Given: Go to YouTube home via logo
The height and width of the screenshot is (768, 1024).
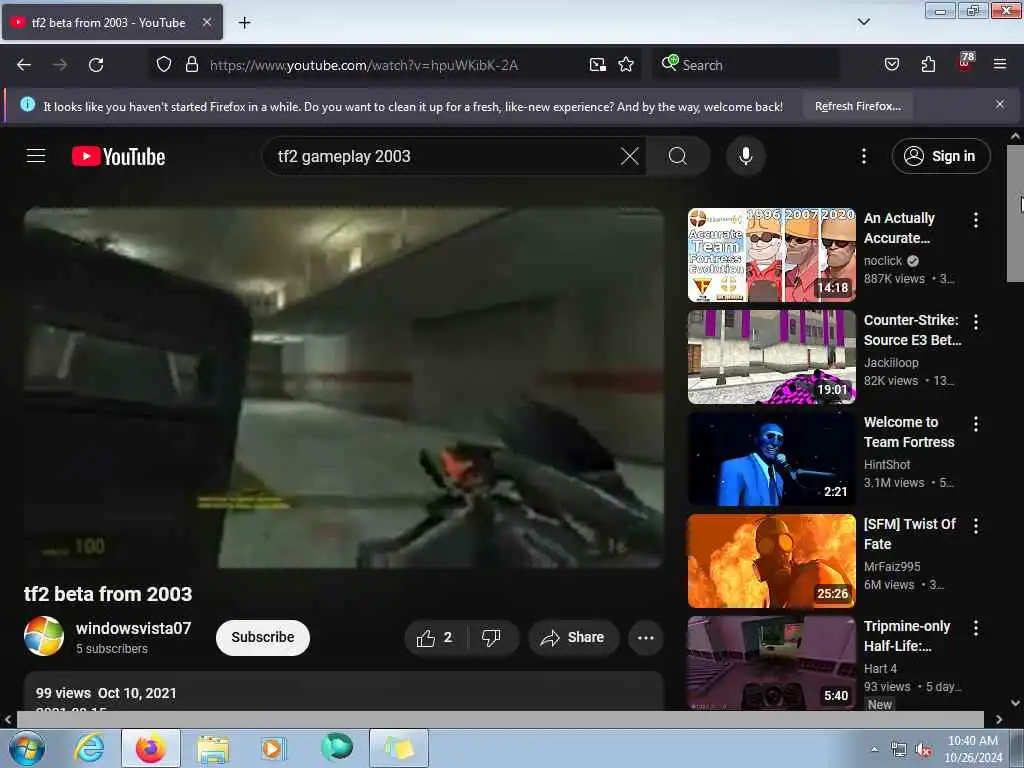Looking at the screenshot, I should tap(118, 157).
